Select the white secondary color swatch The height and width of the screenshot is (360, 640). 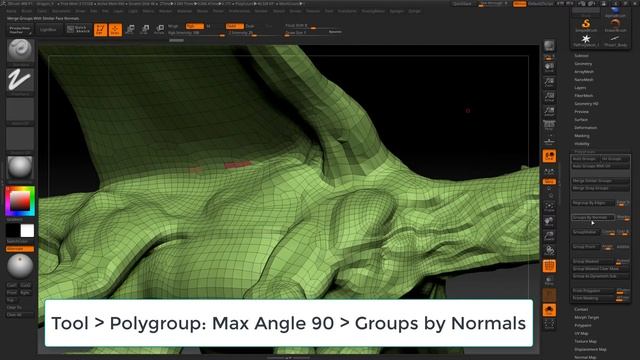coord(27,231)
